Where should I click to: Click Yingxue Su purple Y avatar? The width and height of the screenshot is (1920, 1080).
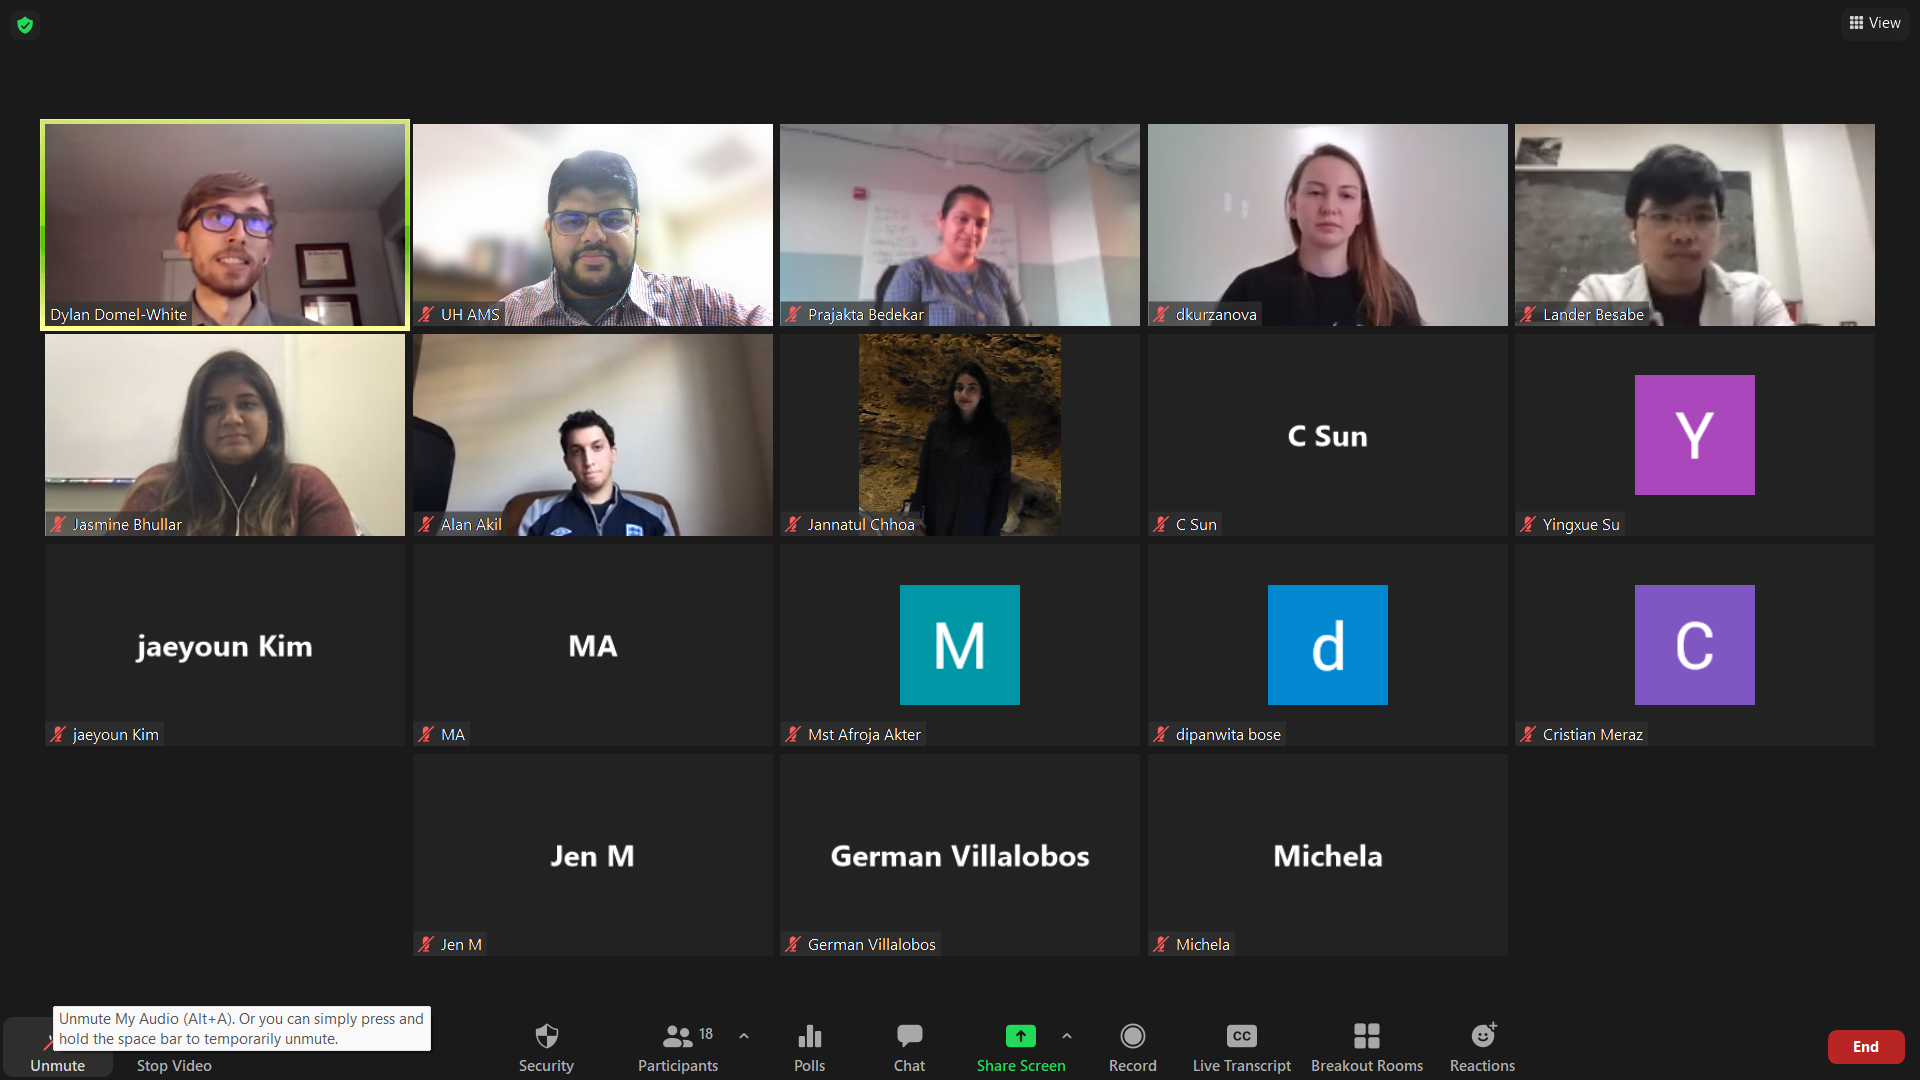(x=1695, y=435)
